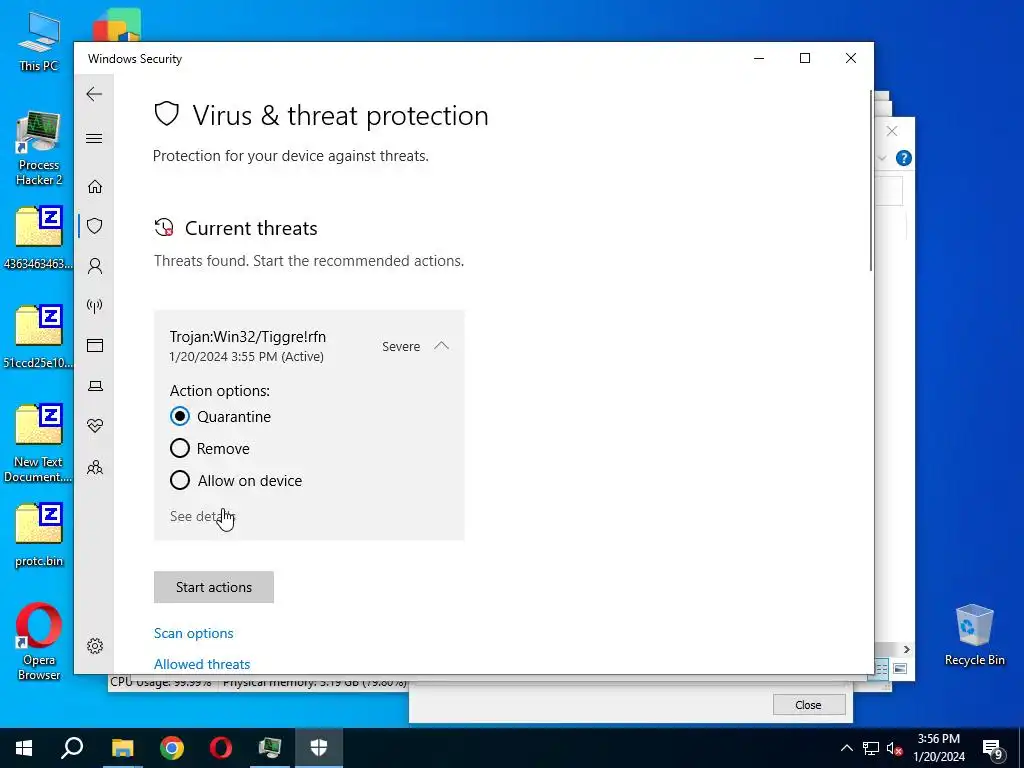Open the Windows Start menu
The image size is (1024, 768).
24,748
